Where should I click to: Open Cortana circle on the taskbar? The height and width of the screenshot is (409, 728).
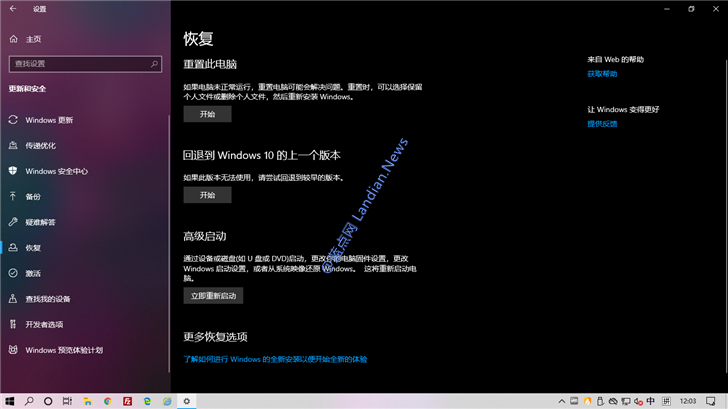pyautogui.click(x=48, y=401)
